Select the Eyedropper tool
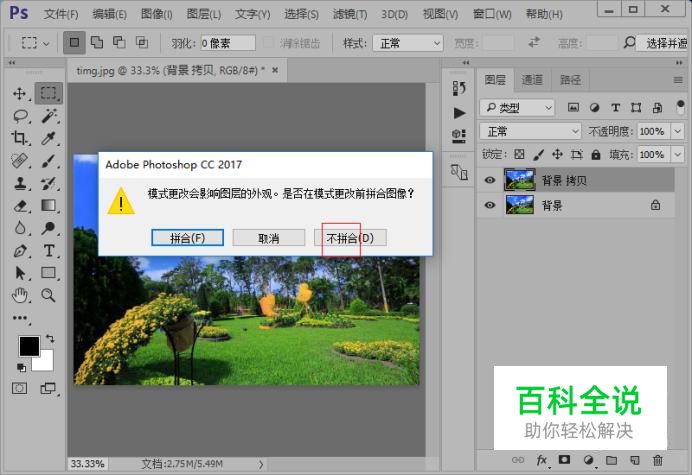This screenshot has width=692, height=475. (49, 138)
